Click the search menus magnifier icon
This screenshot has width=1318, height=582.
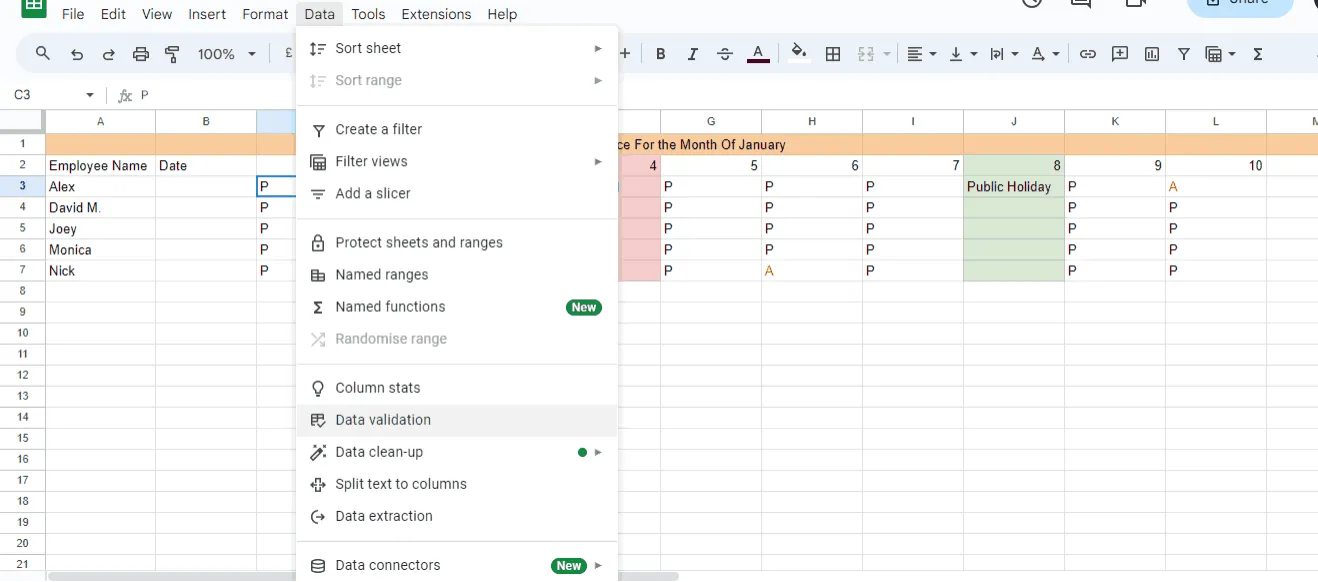click(x=42, y=54)
